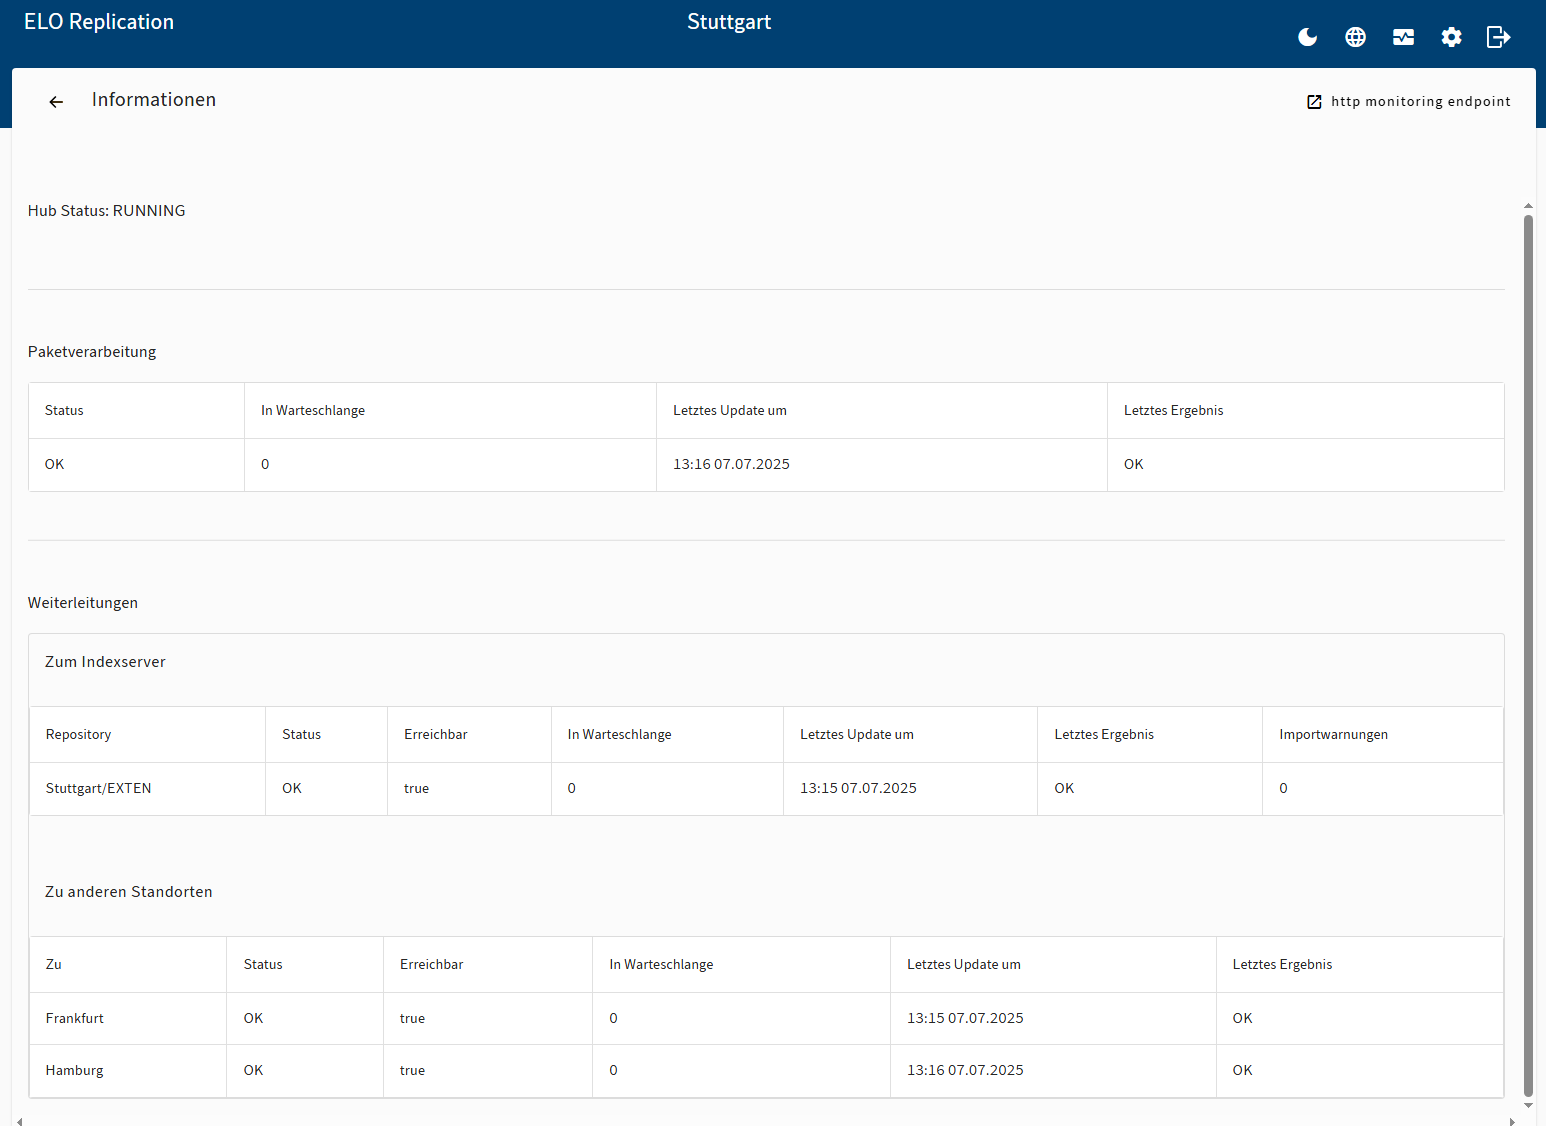Click the Stuttgart site name in header

click(x=729, y=22)
